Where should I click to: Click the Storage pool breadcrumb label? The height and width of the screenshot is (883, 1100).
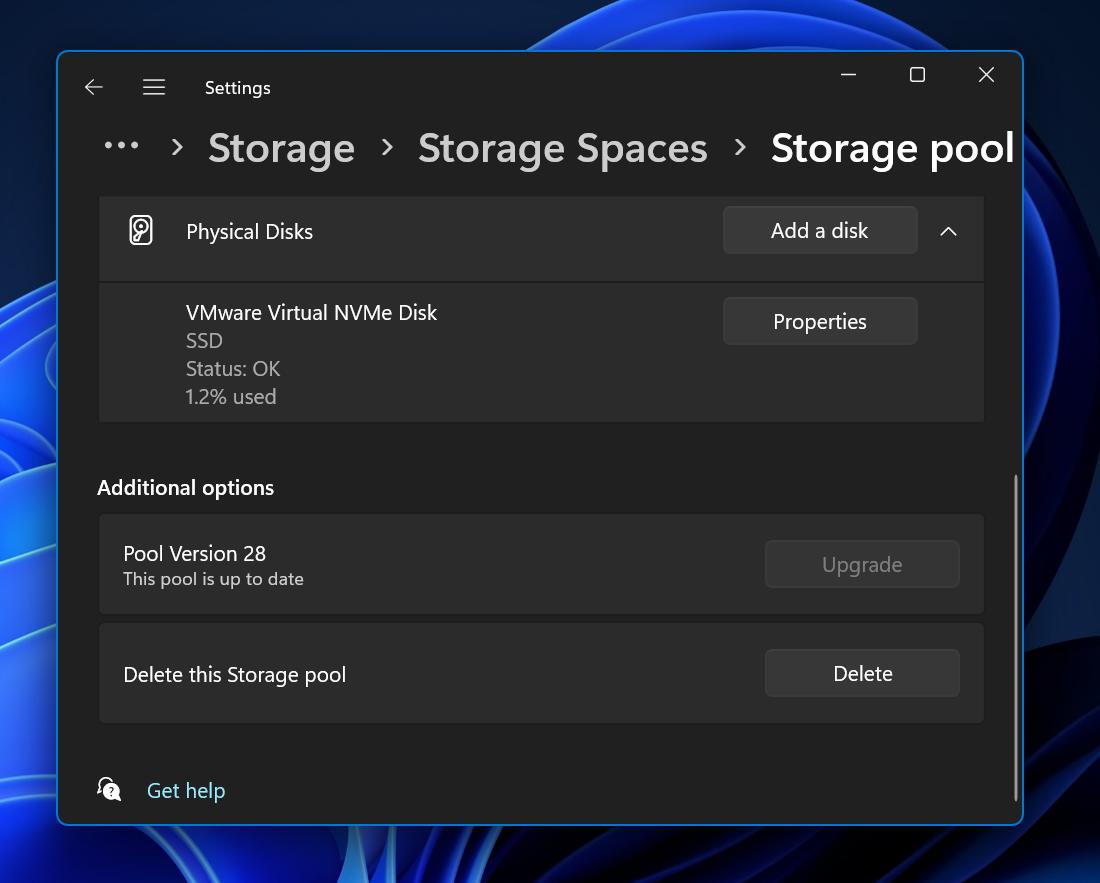coord(892,147)
